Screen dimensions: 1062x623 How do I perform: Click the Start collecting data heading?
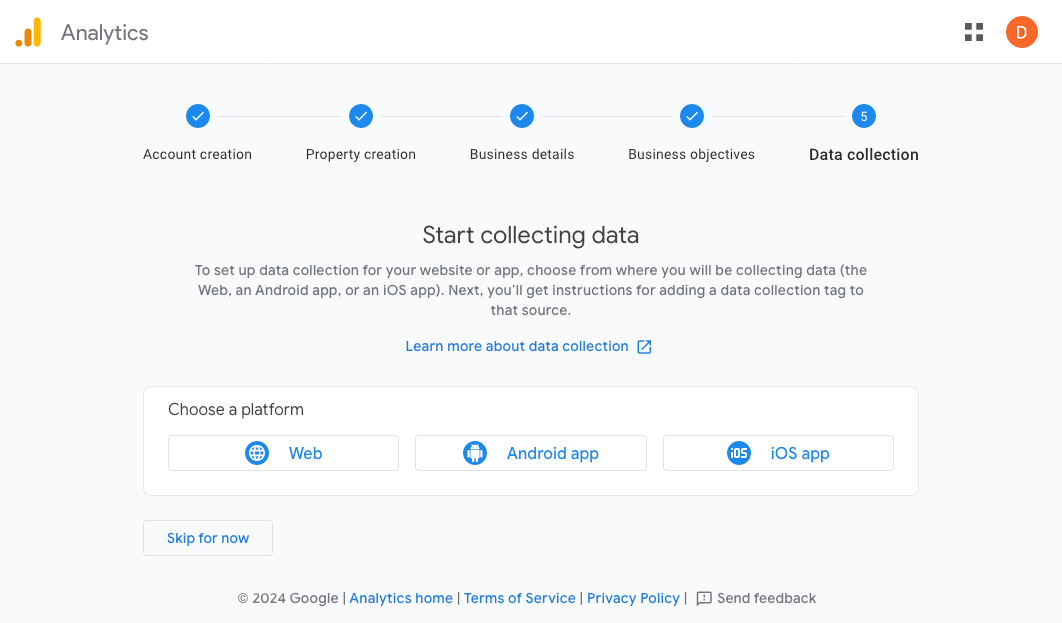click(x=531, y=235)
